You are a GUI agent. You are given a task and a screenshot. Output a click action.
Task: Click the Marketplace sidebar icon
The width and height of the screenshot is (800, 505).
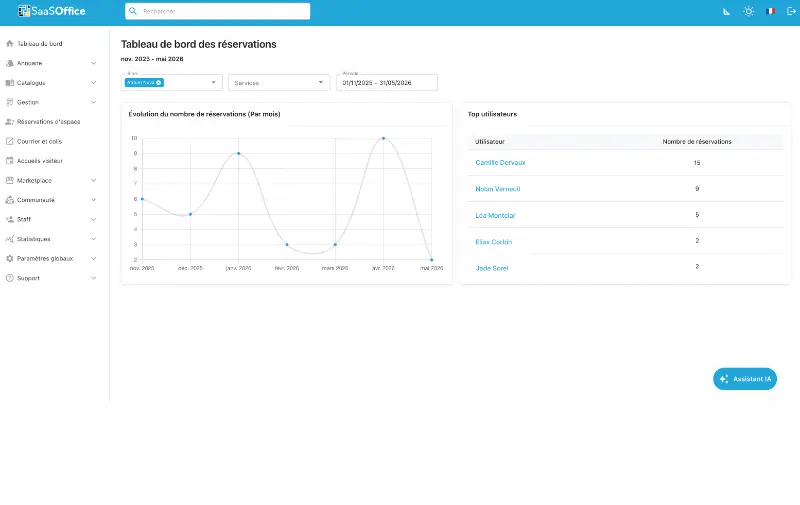coord(9,180)
